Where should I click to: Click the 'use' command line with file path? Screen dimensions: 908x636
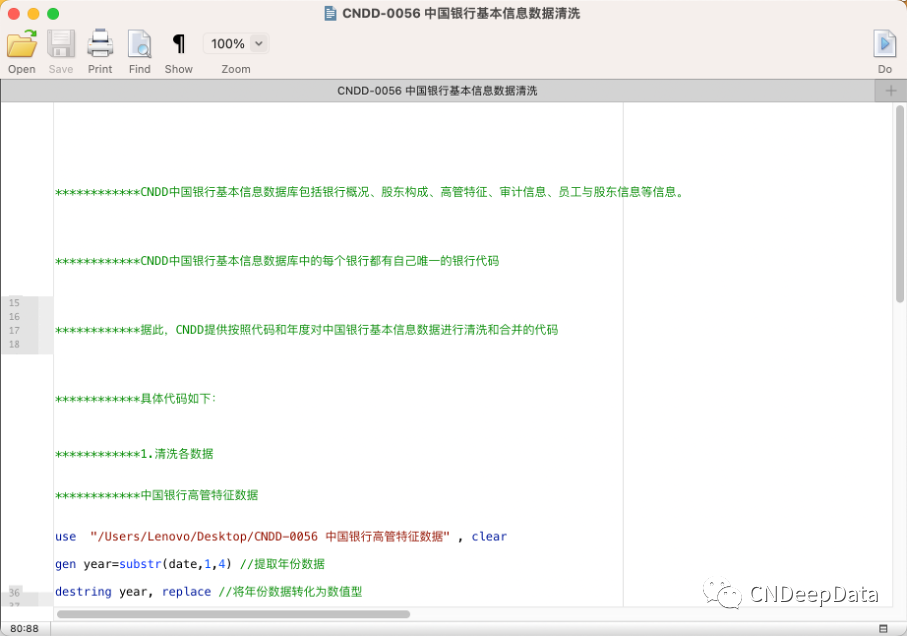(281, 536)
